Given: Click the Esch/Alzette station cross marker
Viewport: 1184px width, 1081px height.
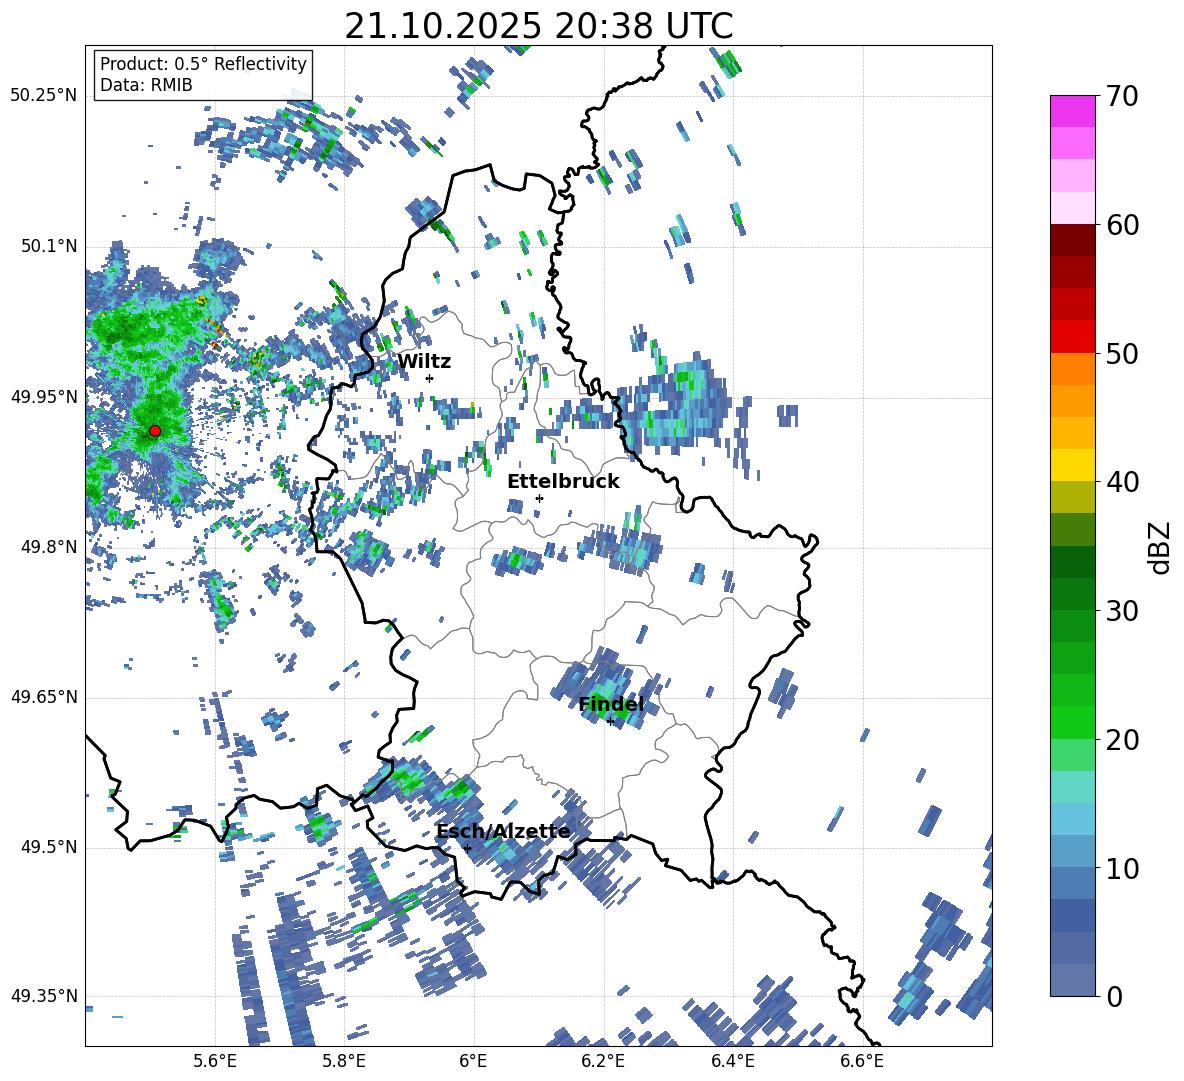Looking at the screenshot, I should (467, 848).
